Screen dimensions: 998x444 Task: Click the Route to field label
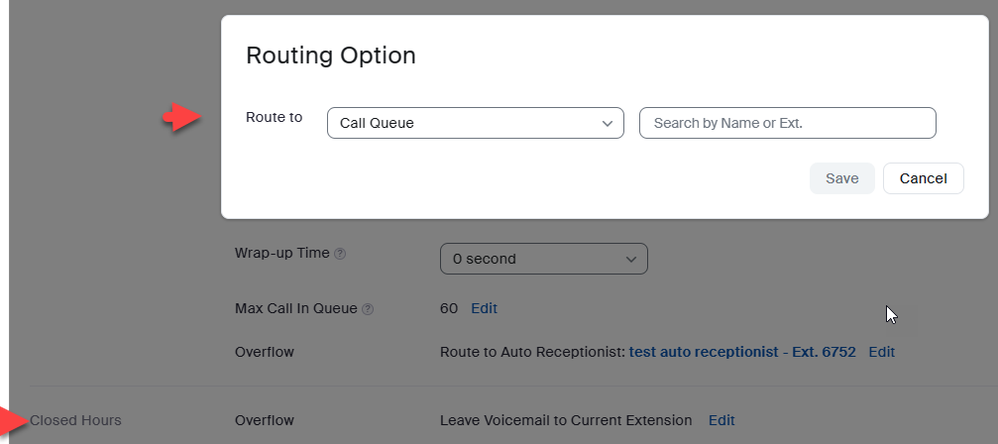point(274,118)
